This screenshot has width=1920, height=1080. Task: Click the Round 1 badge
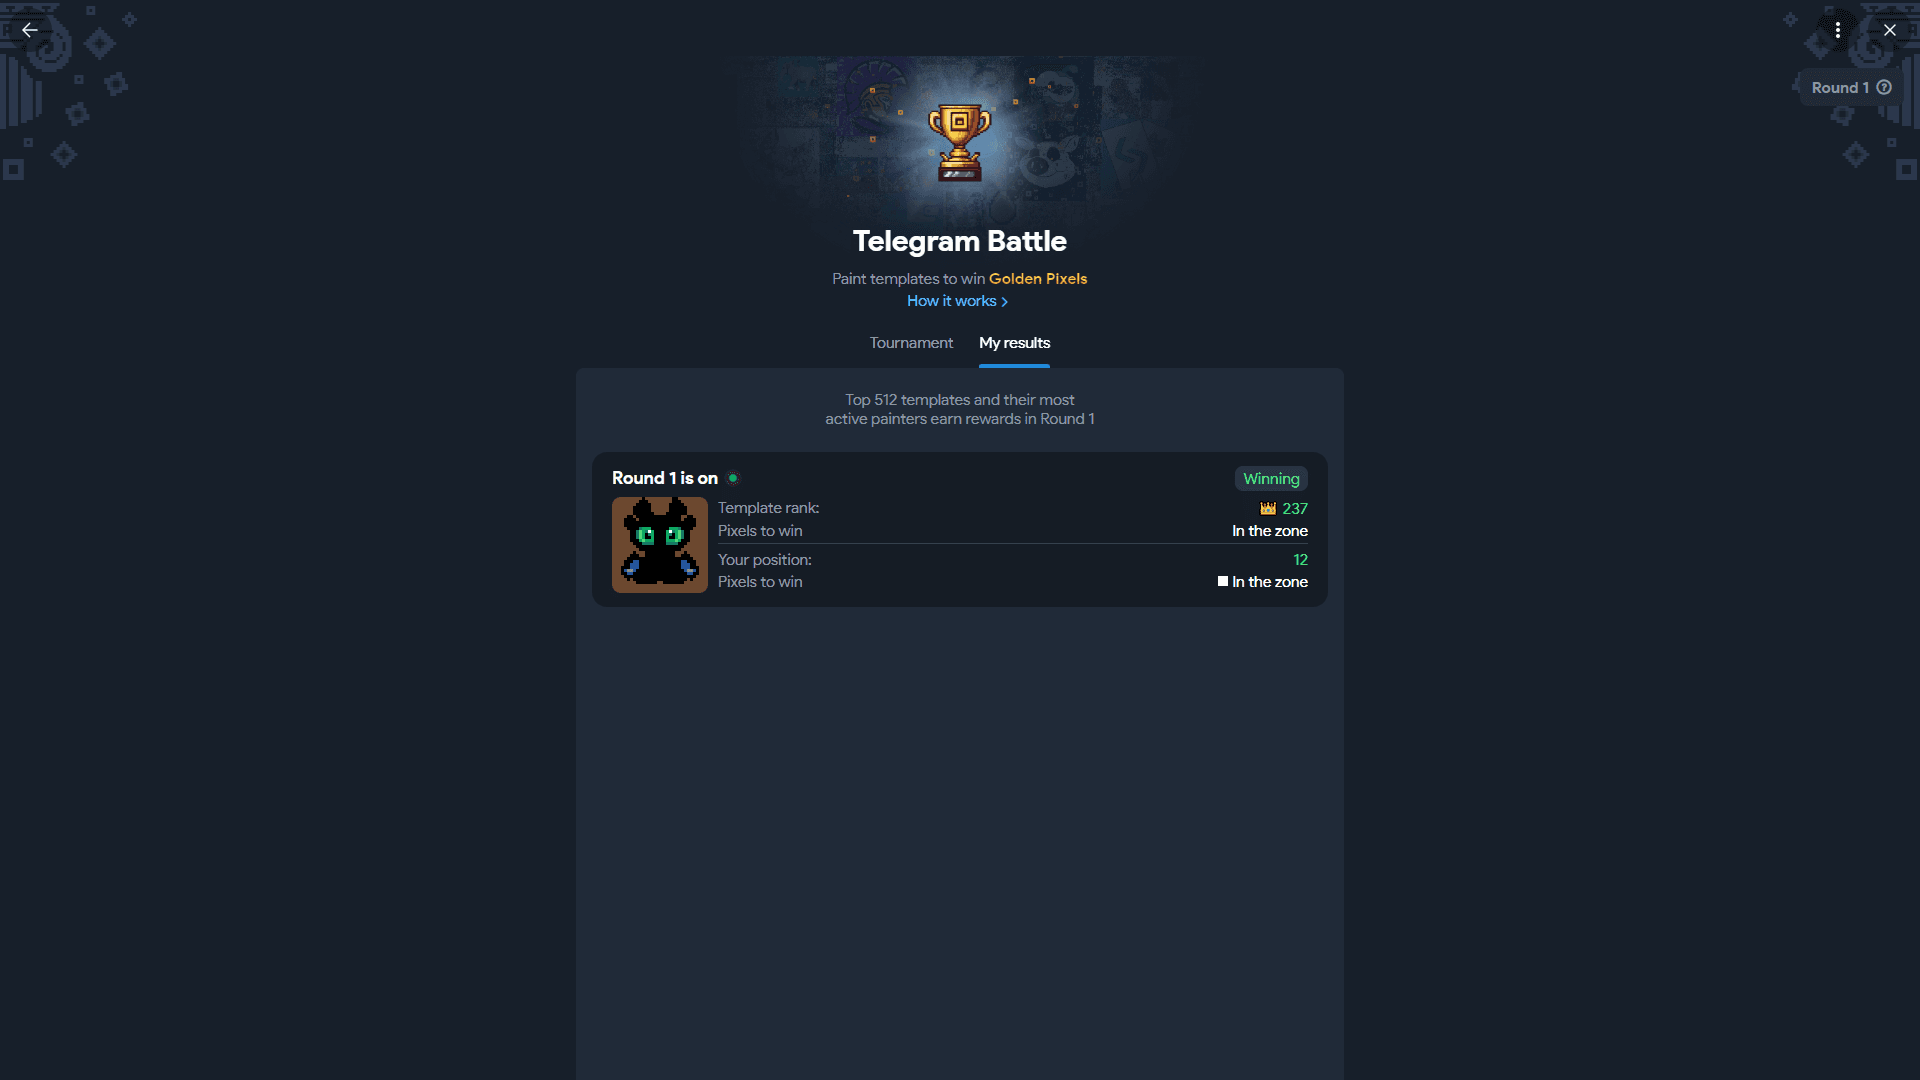tap(1851, 87)
